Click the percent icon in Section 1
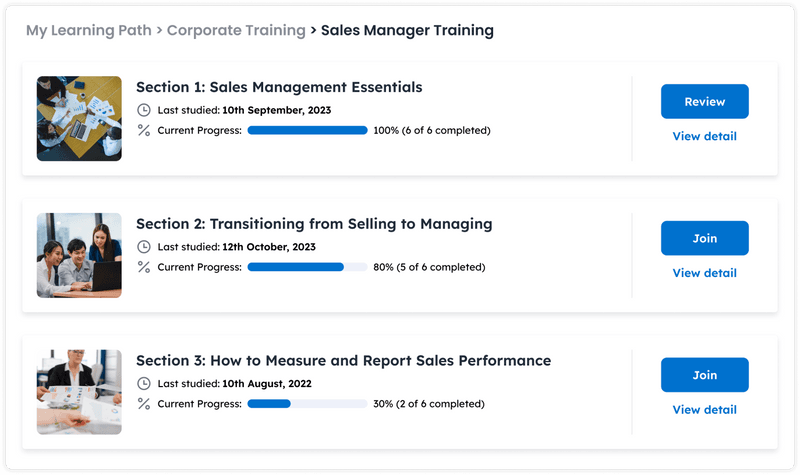This screenshot has height=475, width=800. 144,130
